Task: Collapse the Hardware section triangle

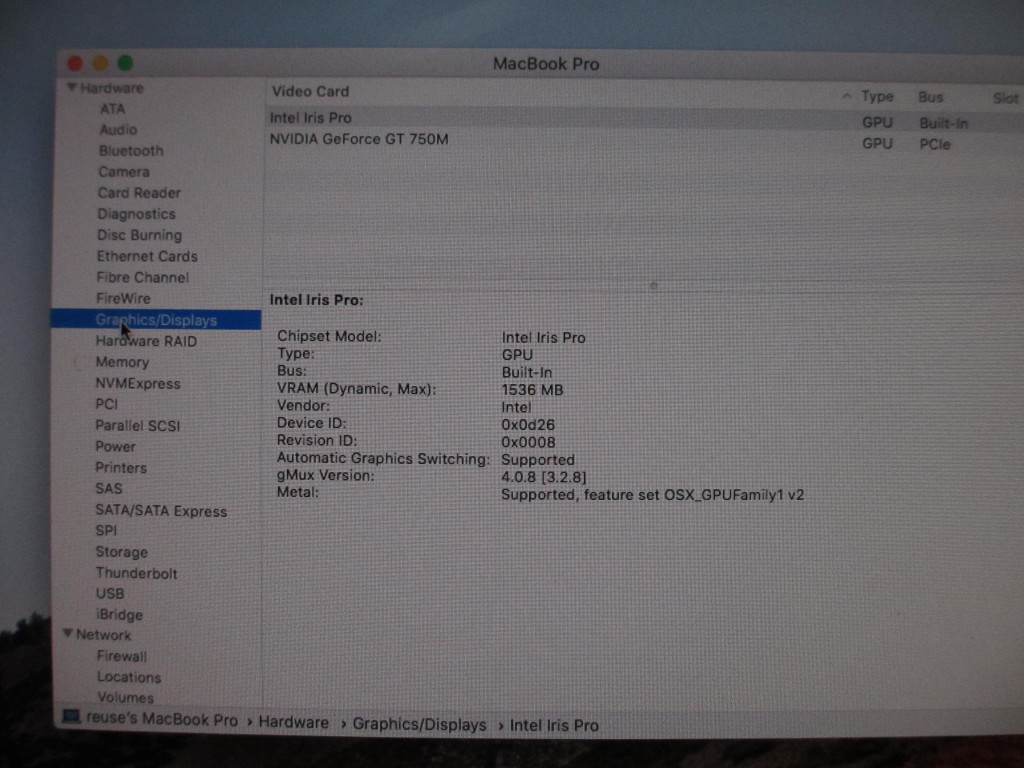Action: (72, 87)
